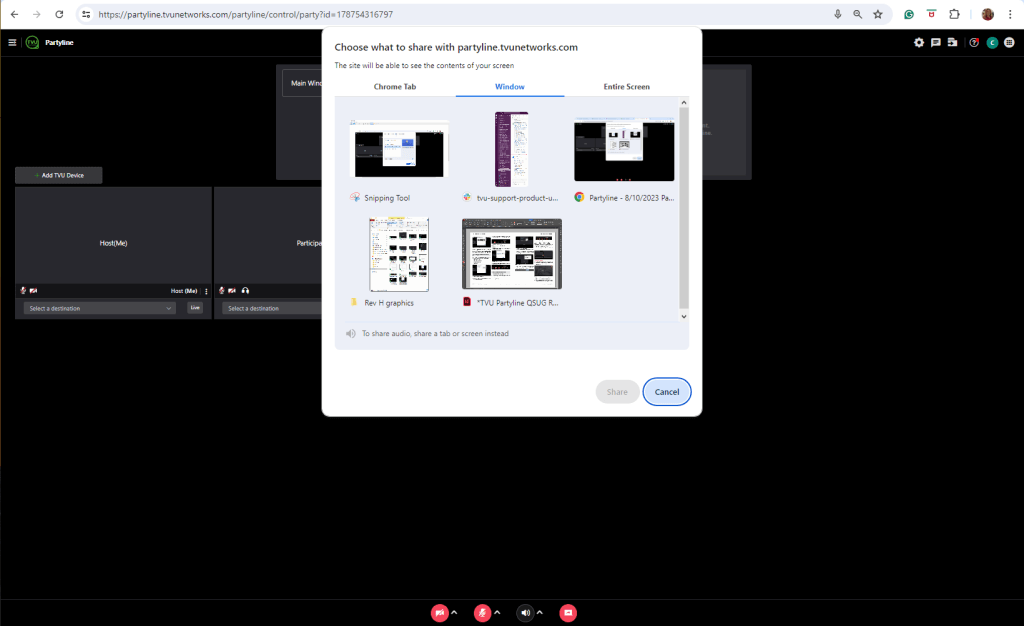Open the Partyline chat panel icon

pyautogui.click(x=936, y=42)
